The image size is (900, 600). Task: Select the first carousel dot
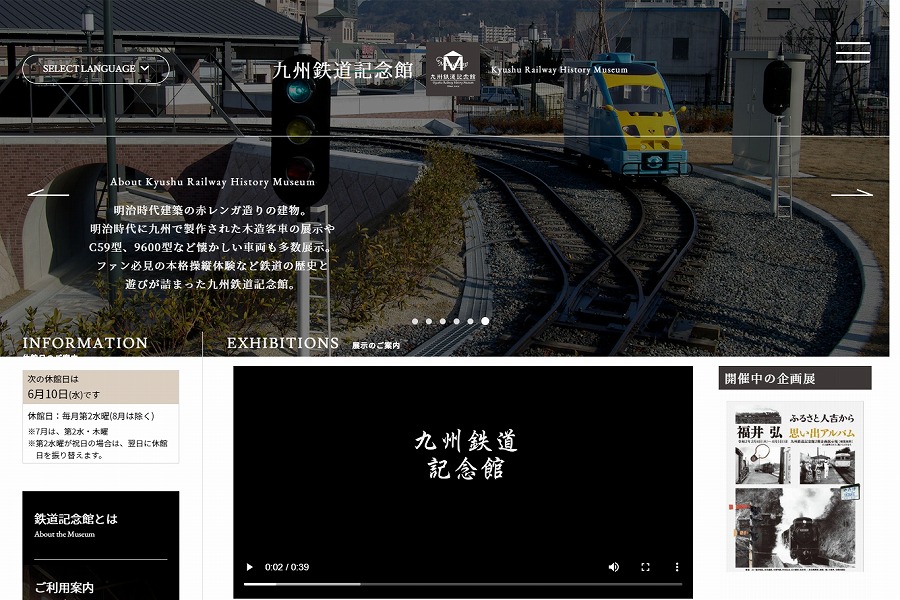point(415,322)
